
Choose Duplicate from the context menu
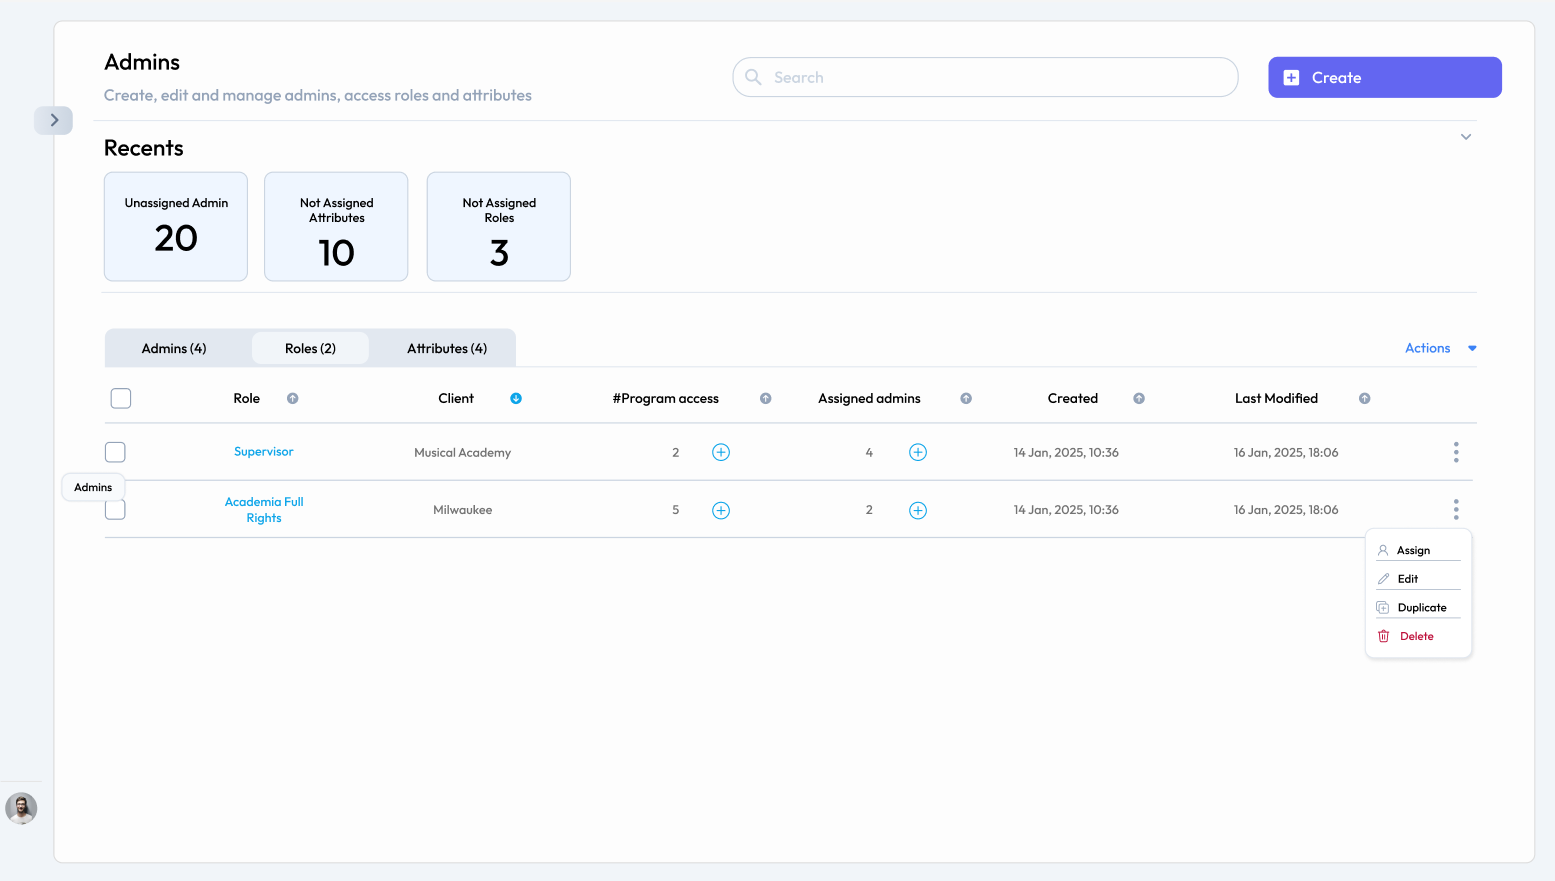pyautogui.click(x=1421, y=607)
